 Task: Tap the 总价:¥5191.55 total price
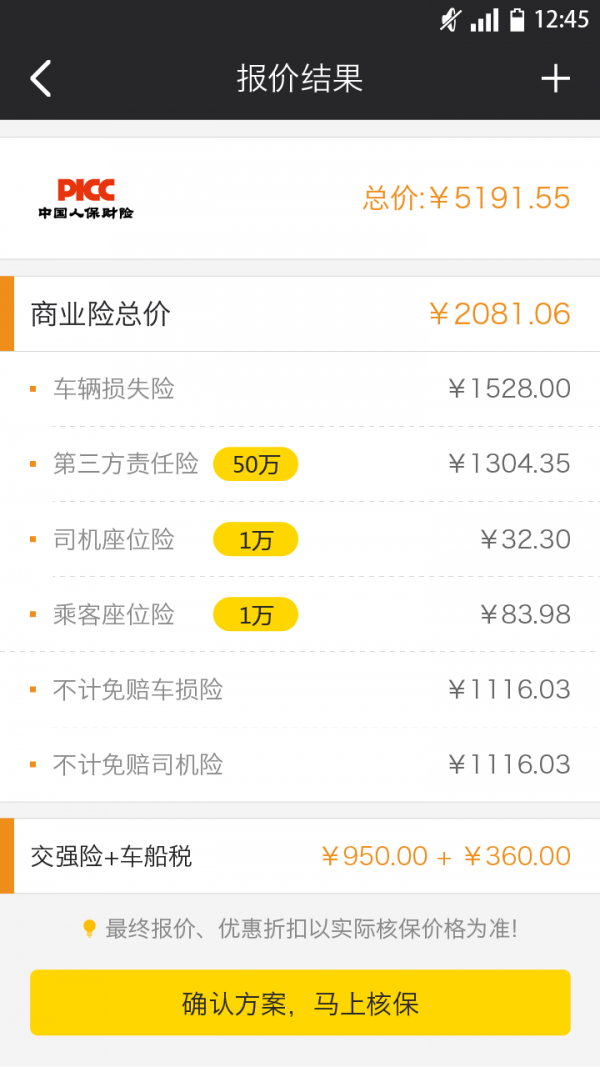tap(466, 198)
